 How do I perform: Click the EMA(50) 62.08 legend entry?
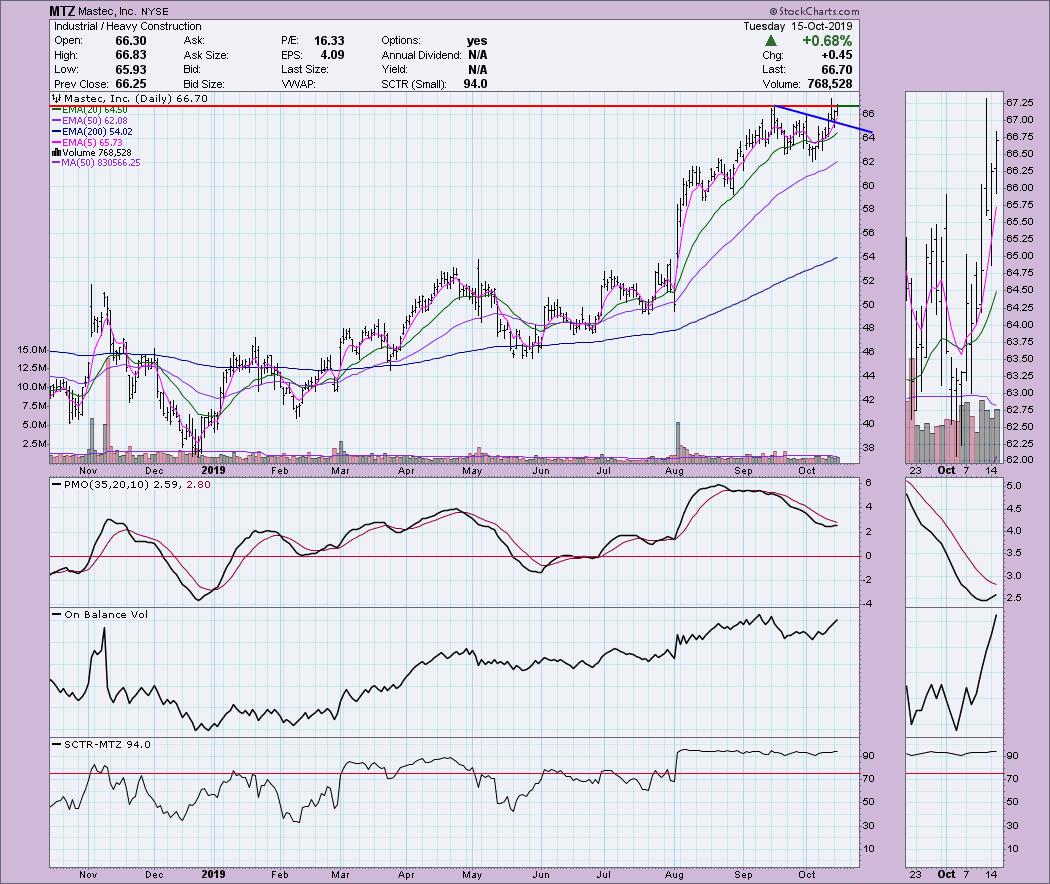click(x=94, y=121)
